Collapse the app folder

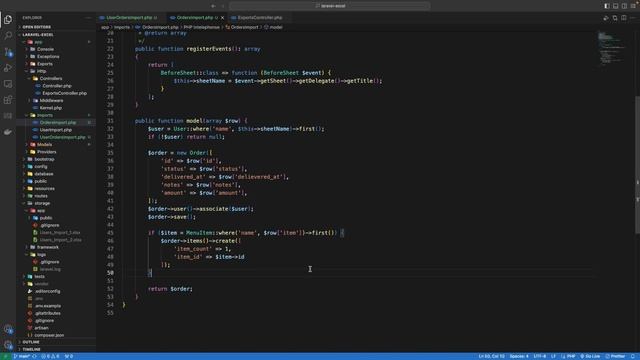pos(38,42)
